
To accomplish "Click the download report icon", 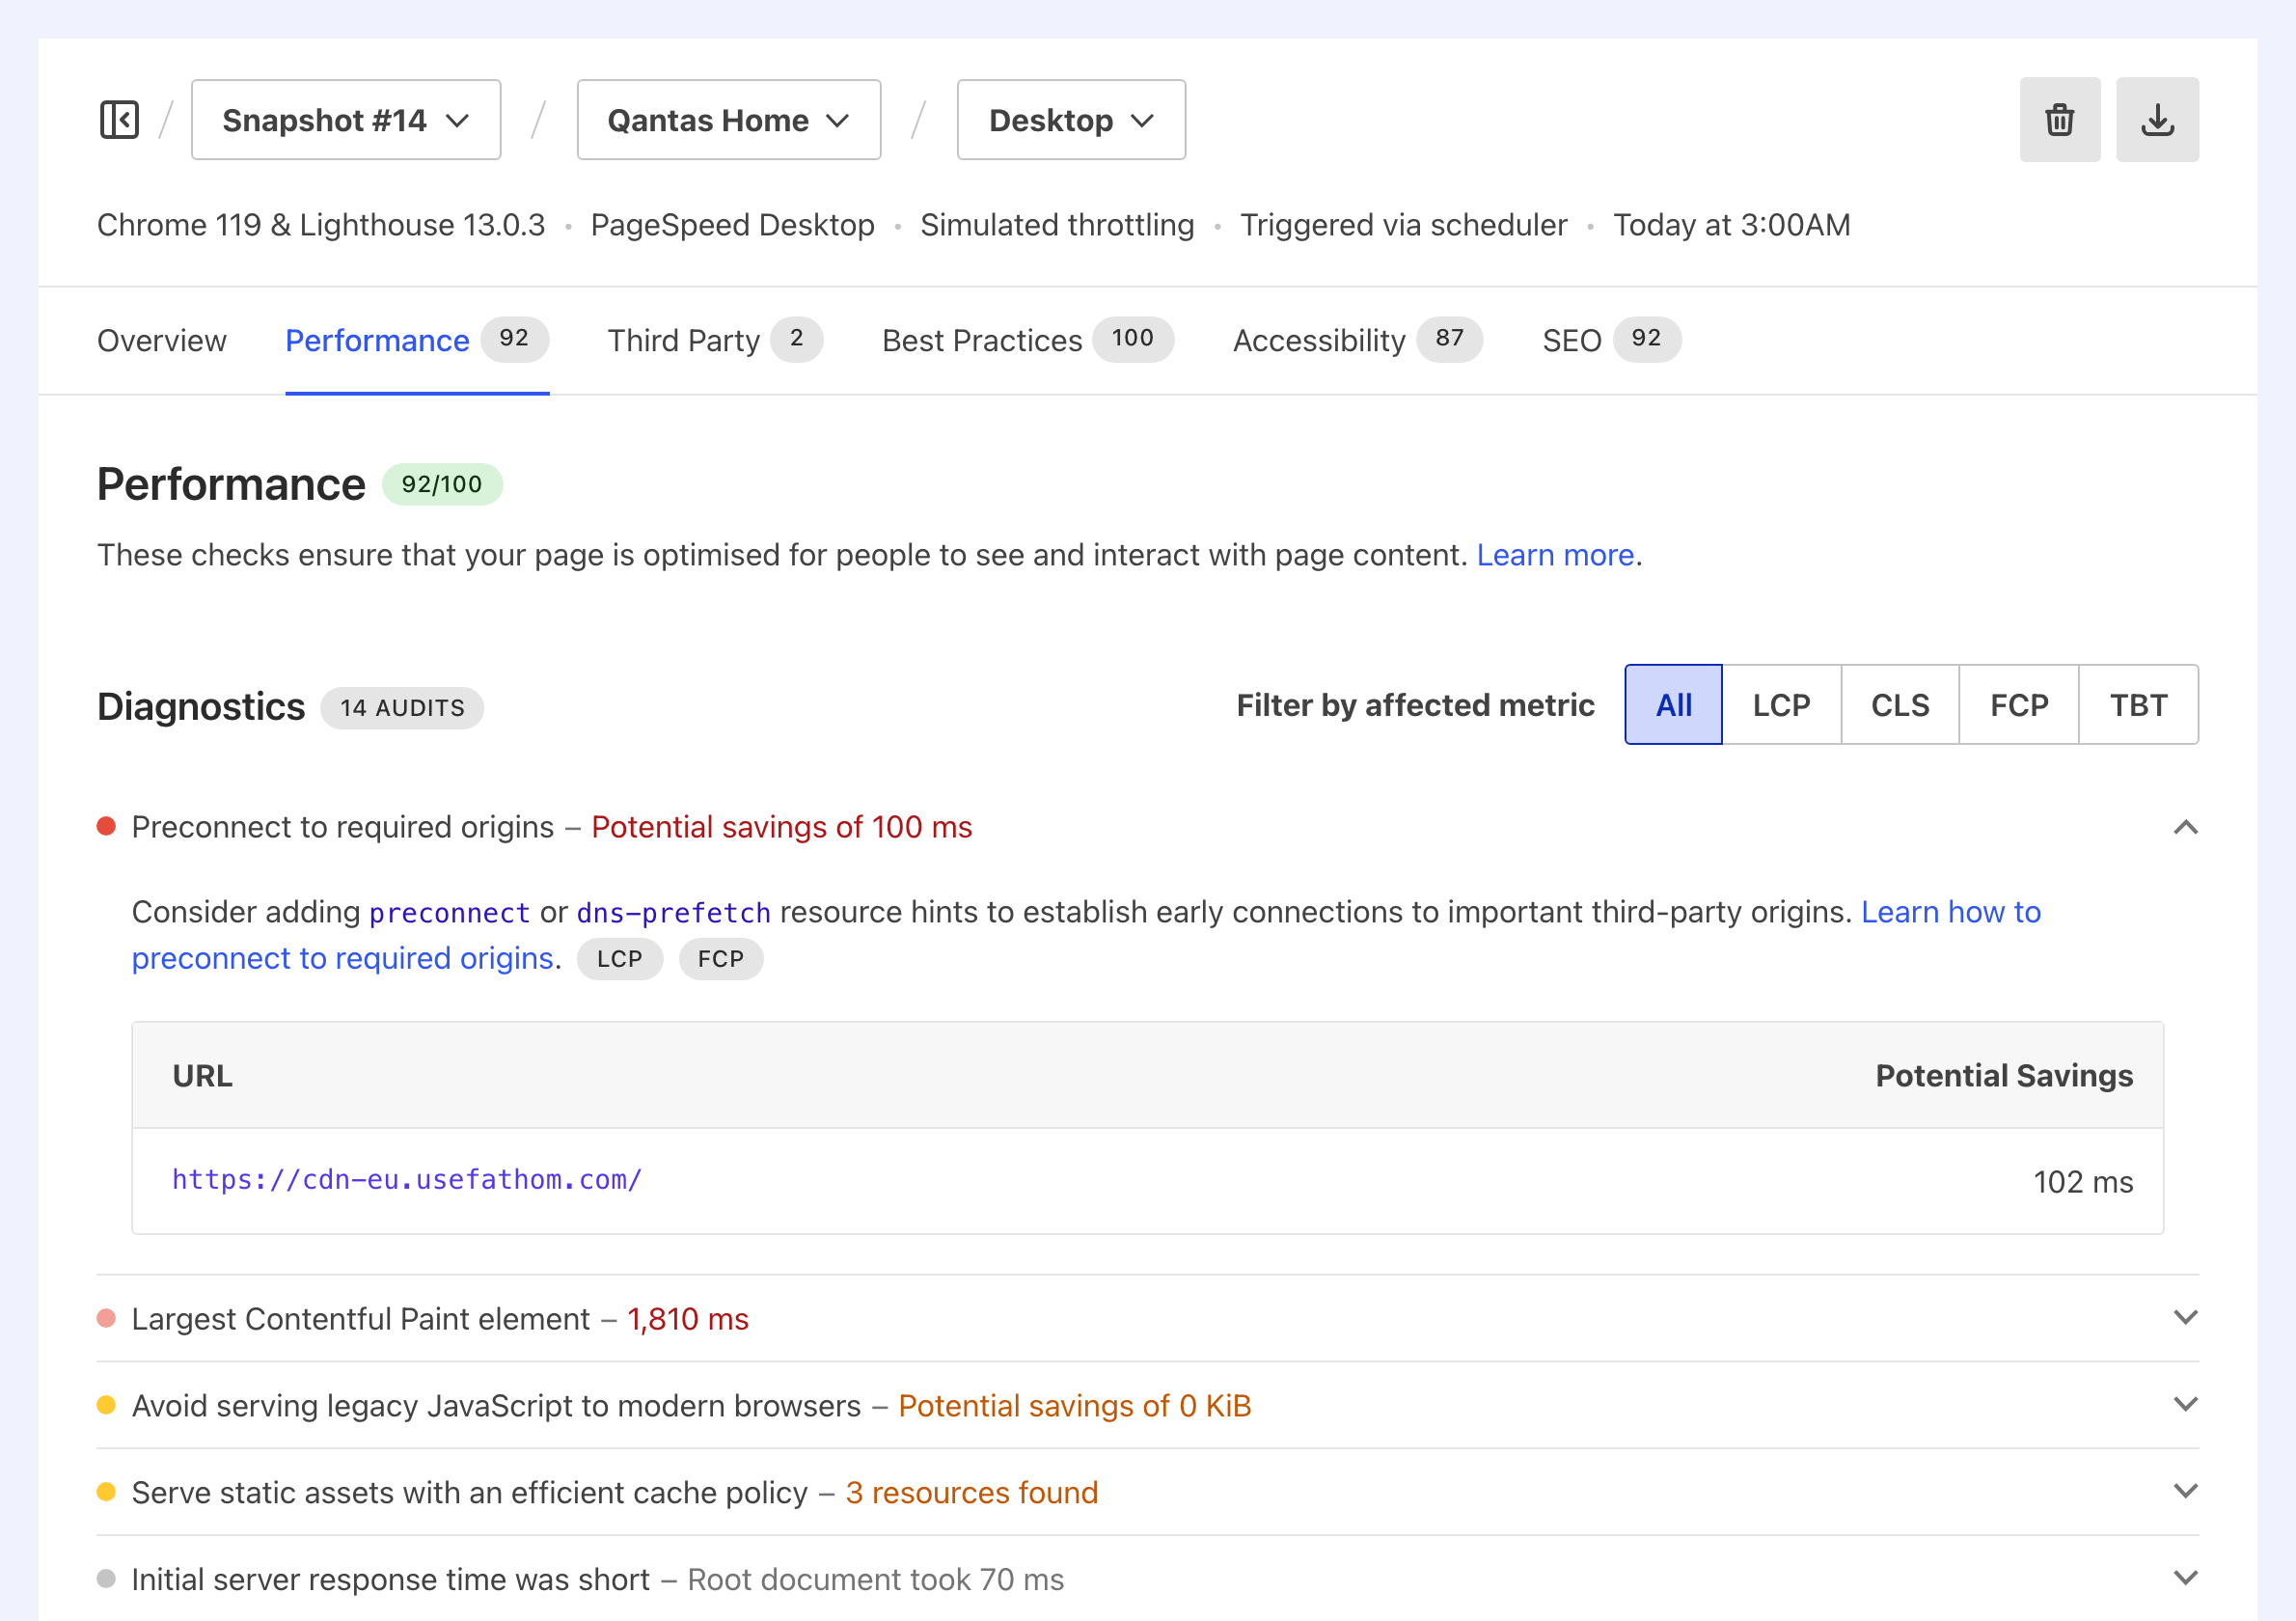I will tap(2157, 120).
